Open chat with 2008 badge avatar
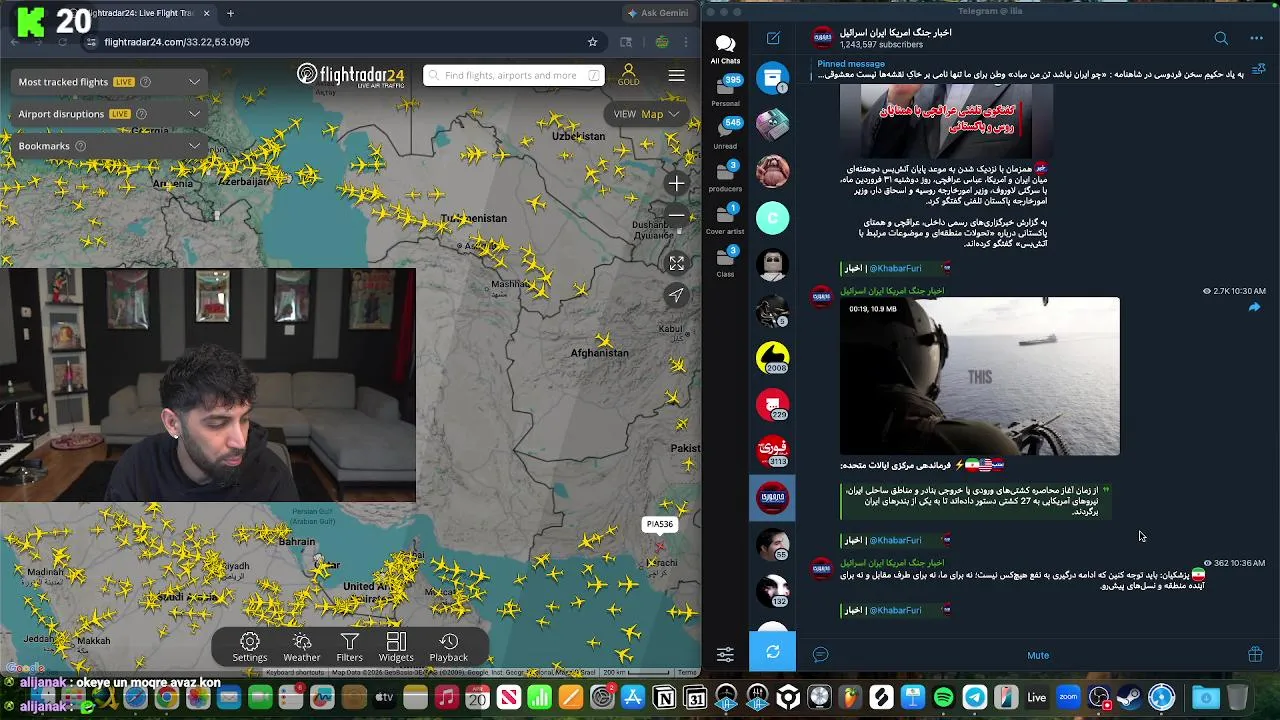This screenshot has height=720, width=1280. (773, 358)
